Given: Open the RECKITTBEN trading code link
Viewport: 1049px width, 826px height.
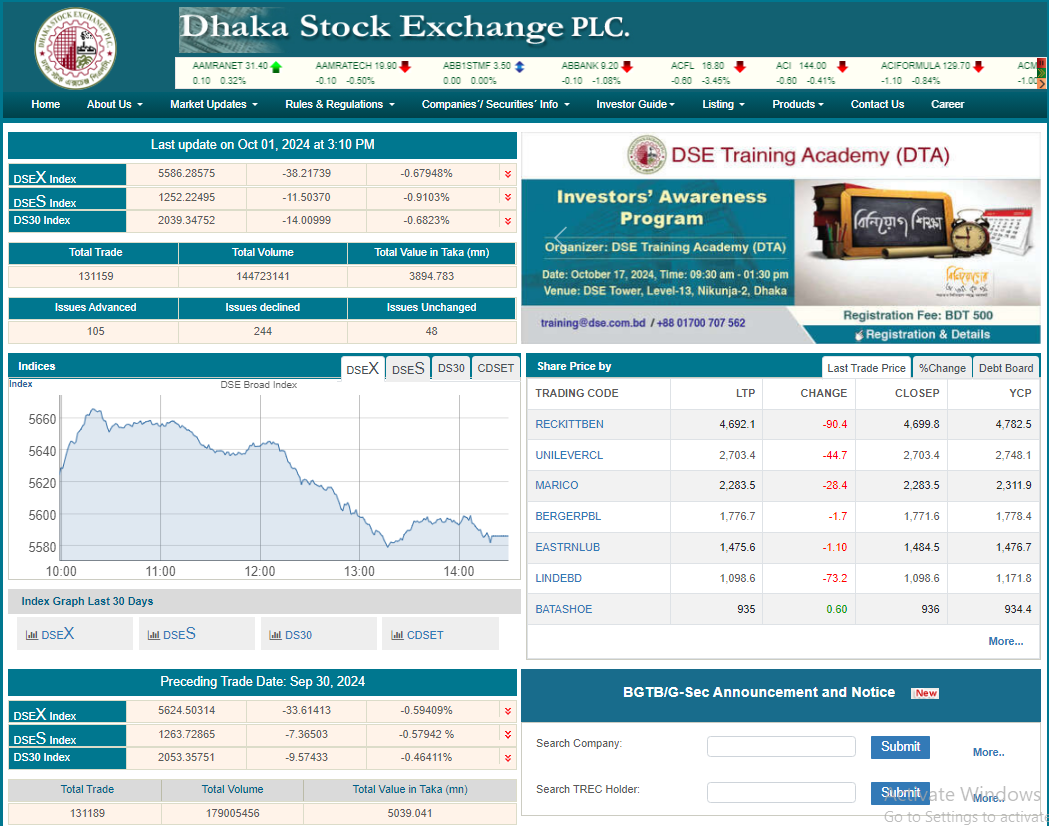Looking at the screenshot, I should [x=569, y=424].
